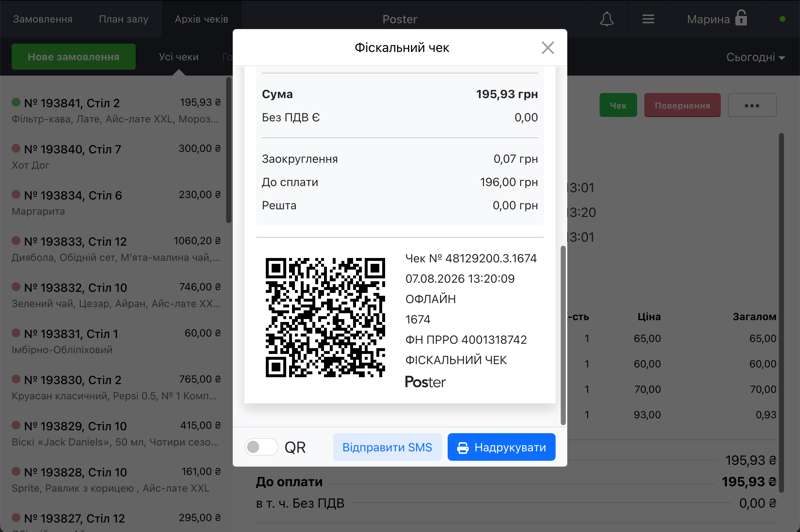Viewport: 800px width, 532px height.
Task: Click the Poster title in top bar
Action: click(399, 19)
